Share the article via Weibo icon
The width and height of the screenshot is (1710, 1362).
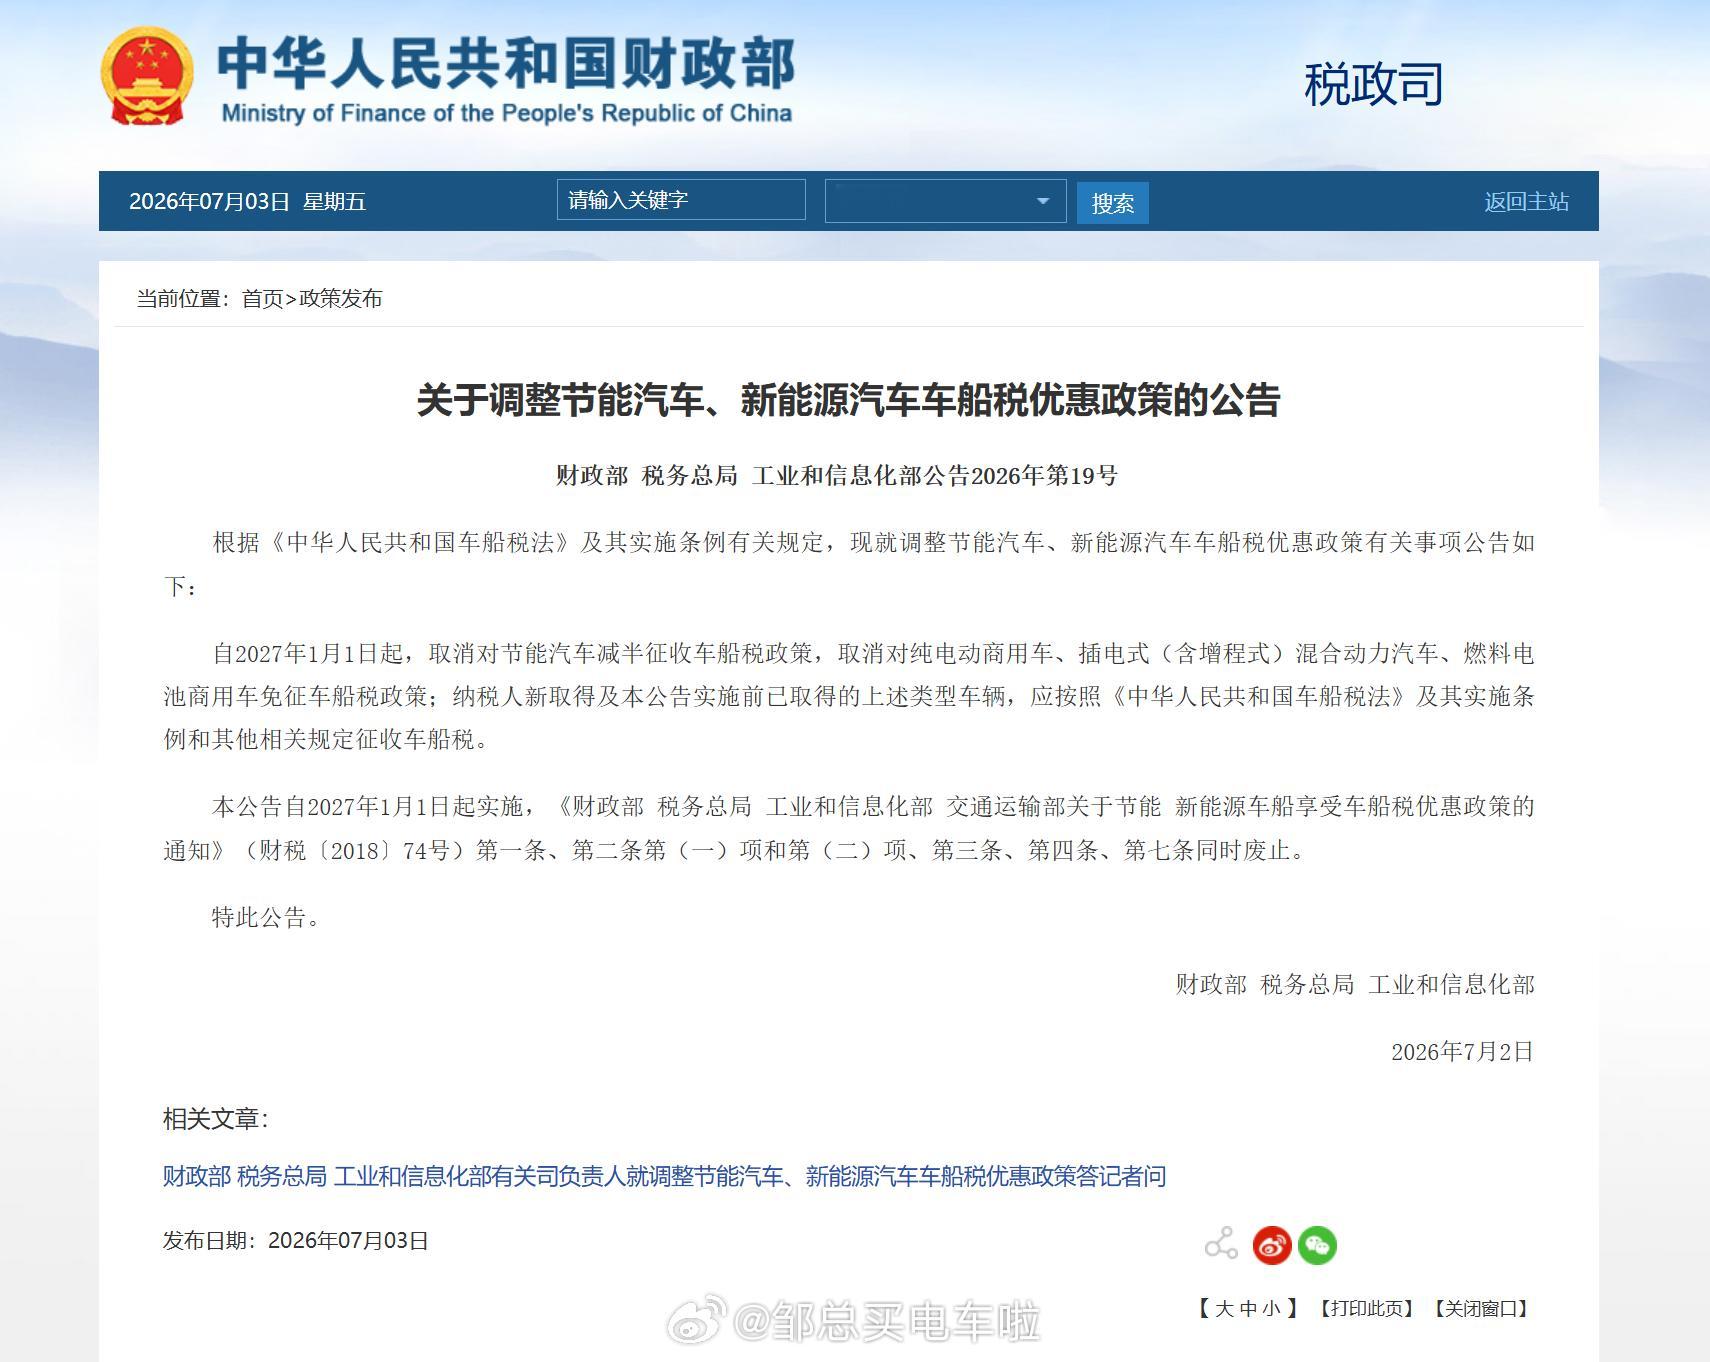coord(1272,1245)
